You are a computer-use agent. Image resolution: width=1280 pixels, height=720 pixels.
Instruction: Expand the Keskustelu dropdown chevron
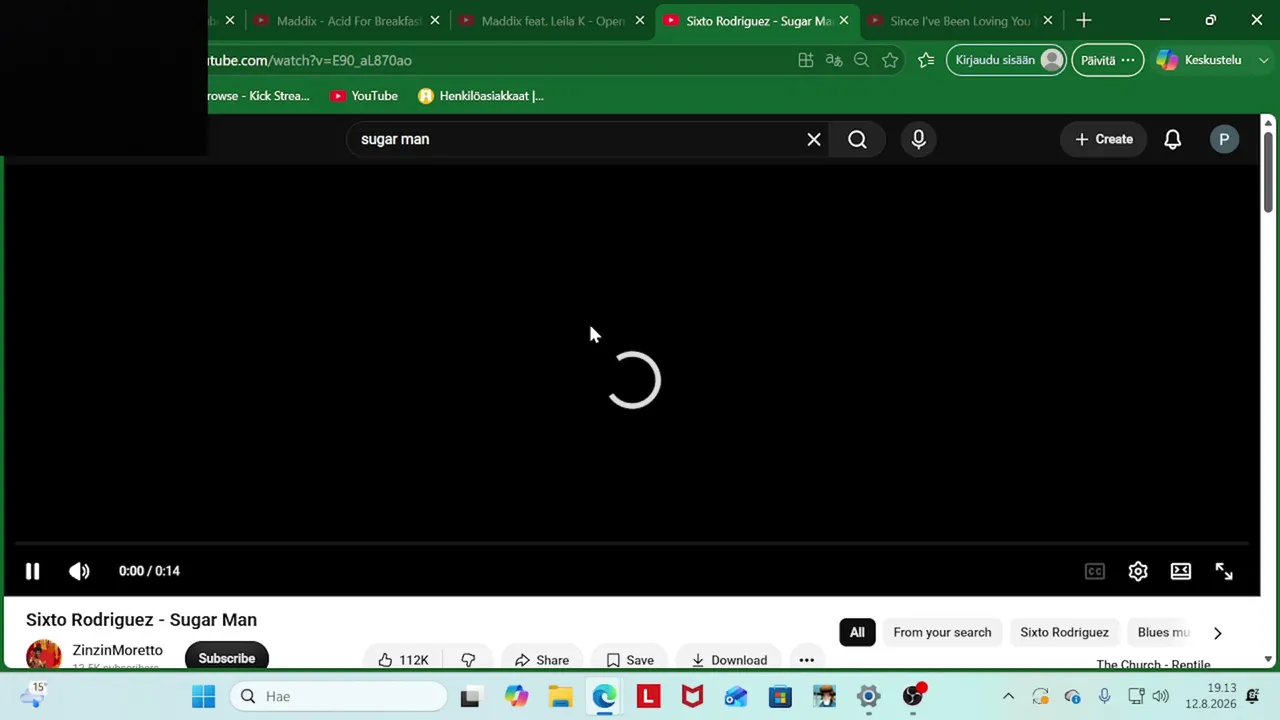(x=1263, y=60)
